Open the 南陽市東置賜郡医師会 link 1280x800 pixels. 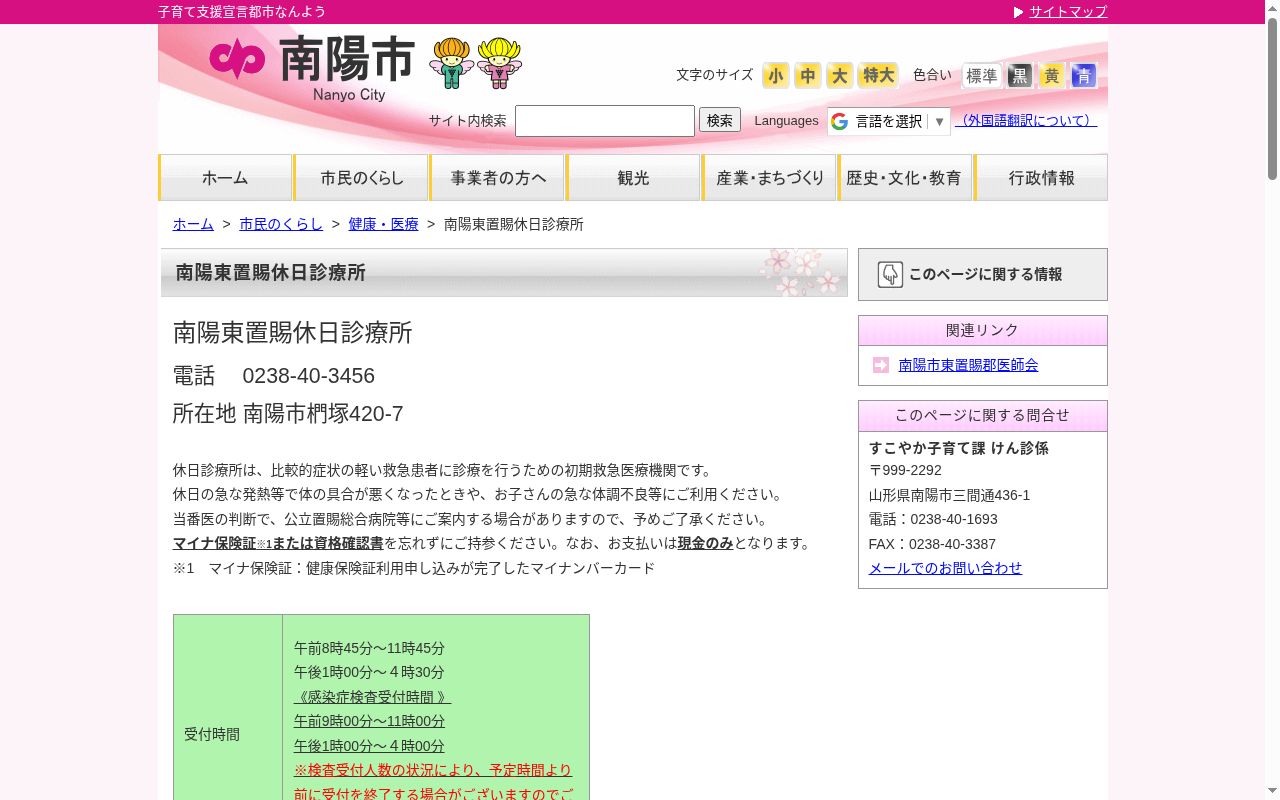click(968, 365)
